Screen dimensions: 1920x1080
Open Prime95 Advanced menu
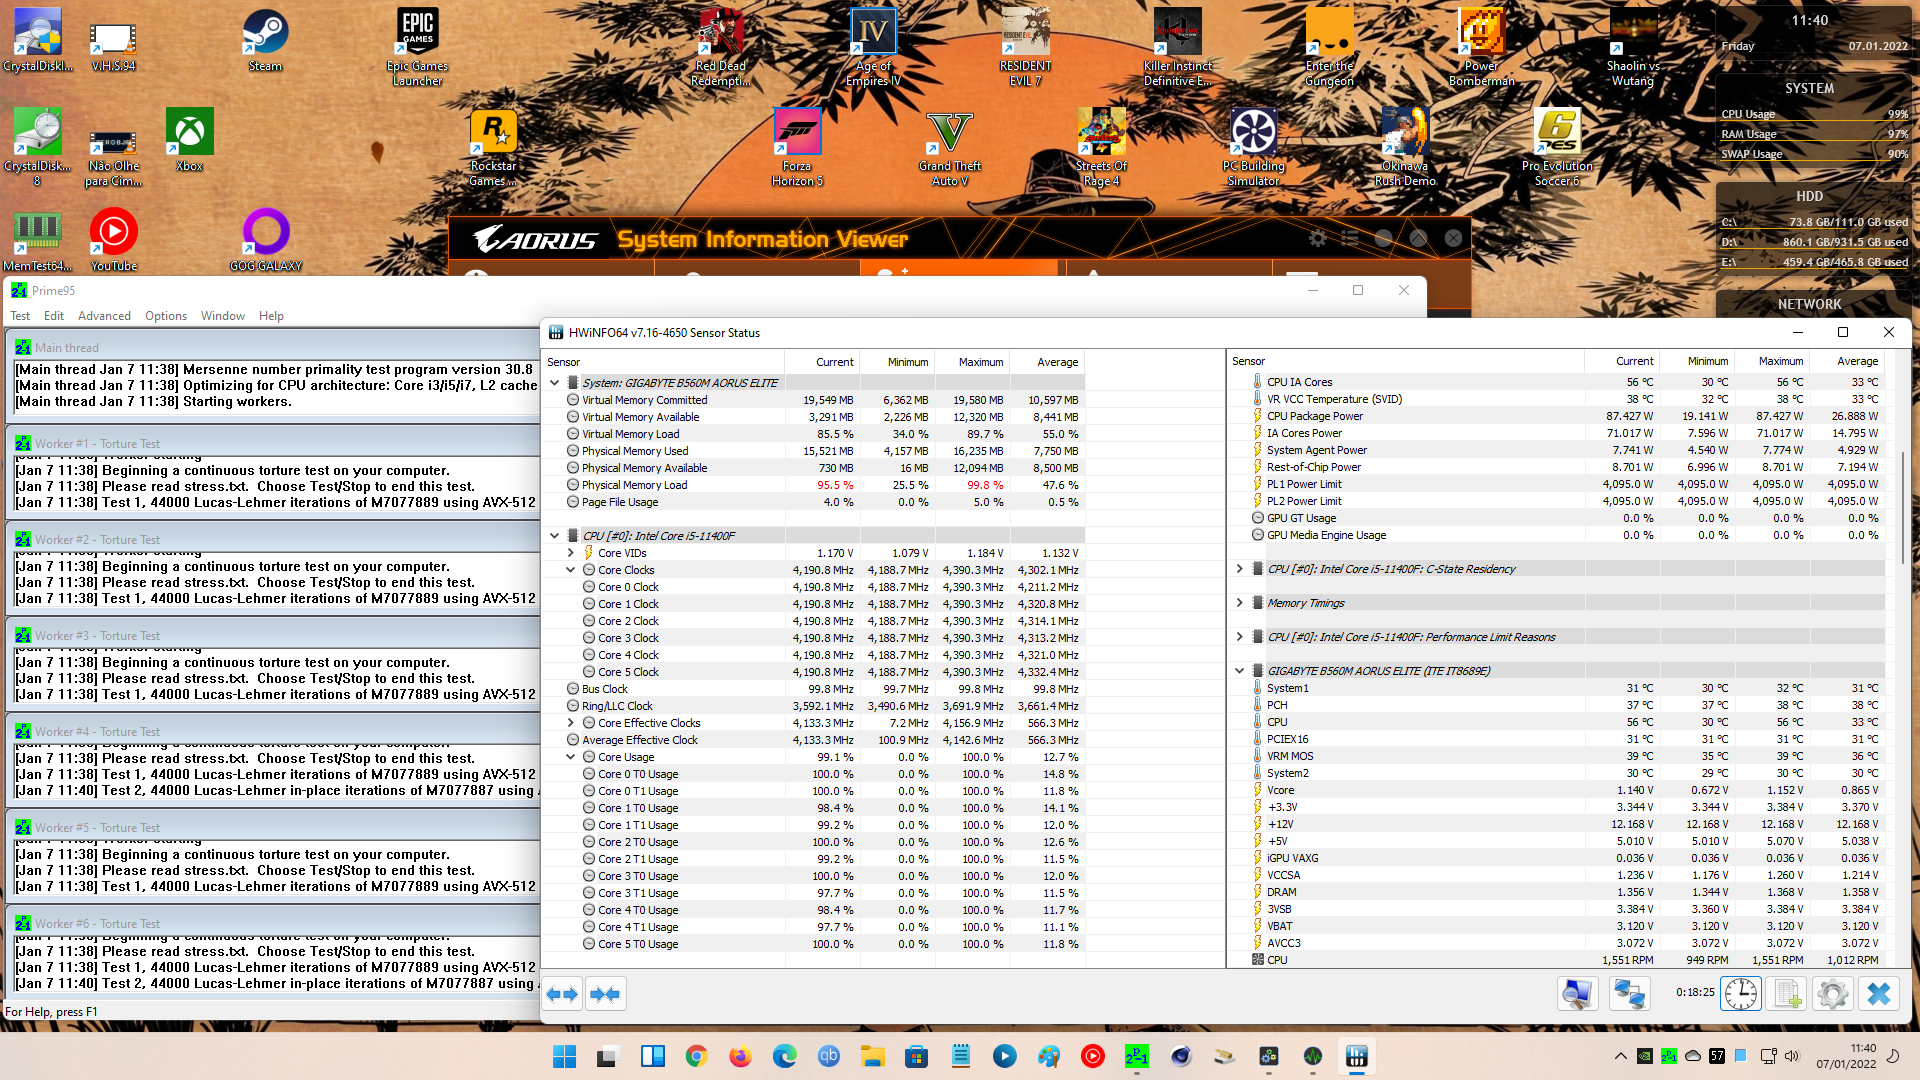coord(104,316)
